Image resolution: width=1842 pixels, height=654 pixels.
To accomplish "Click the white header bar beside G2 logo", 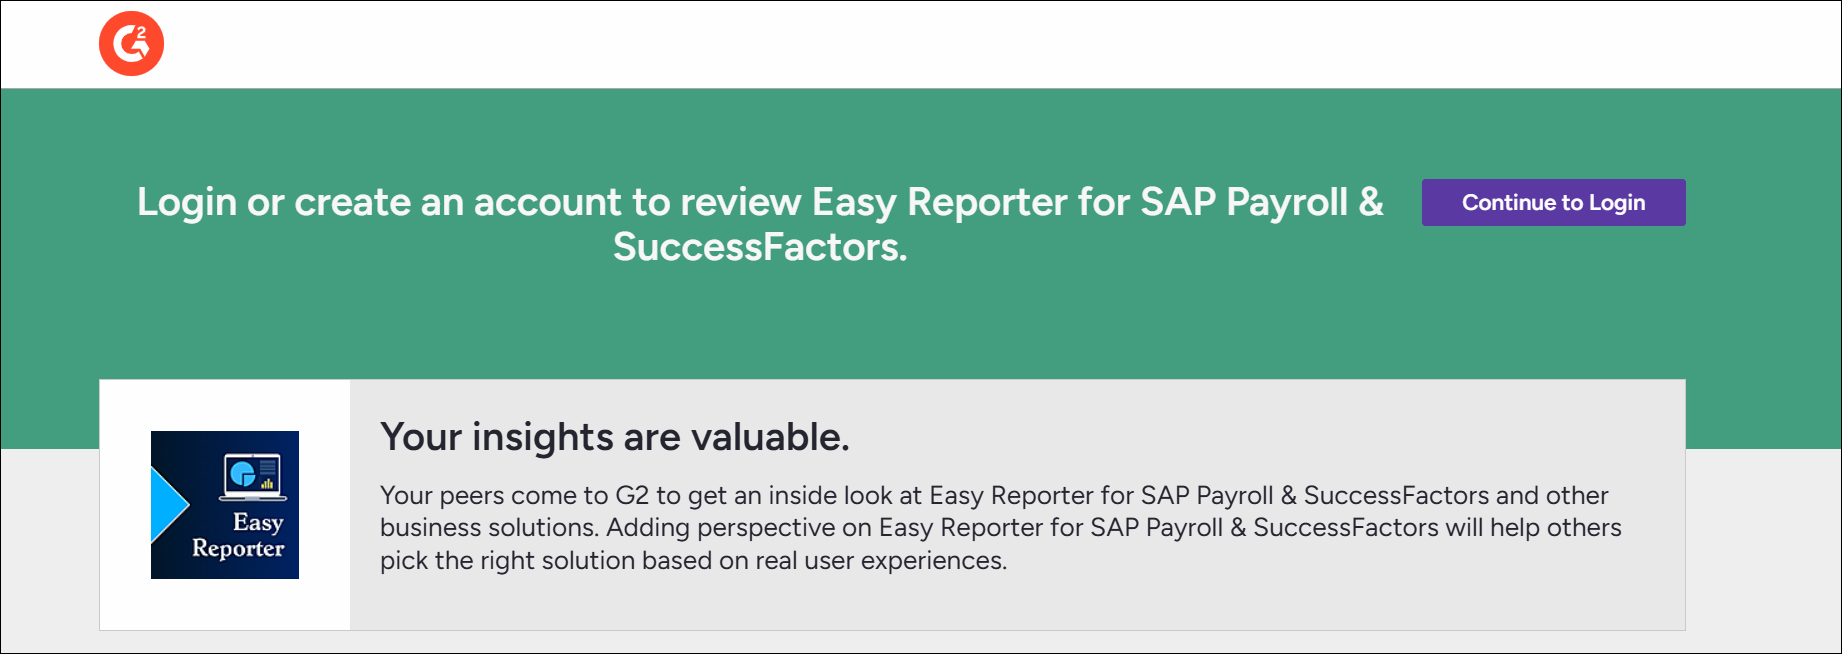I will 900,44.
